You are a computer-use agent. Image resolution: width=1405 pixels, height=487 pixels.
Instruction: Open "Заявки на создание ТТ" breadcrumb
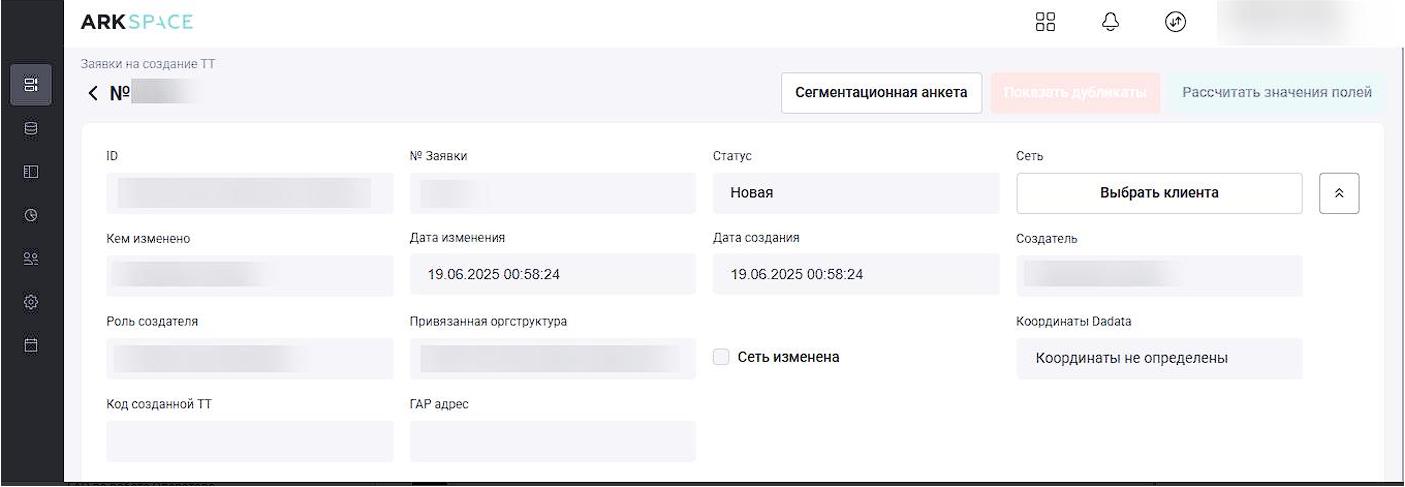pos(148,65)
